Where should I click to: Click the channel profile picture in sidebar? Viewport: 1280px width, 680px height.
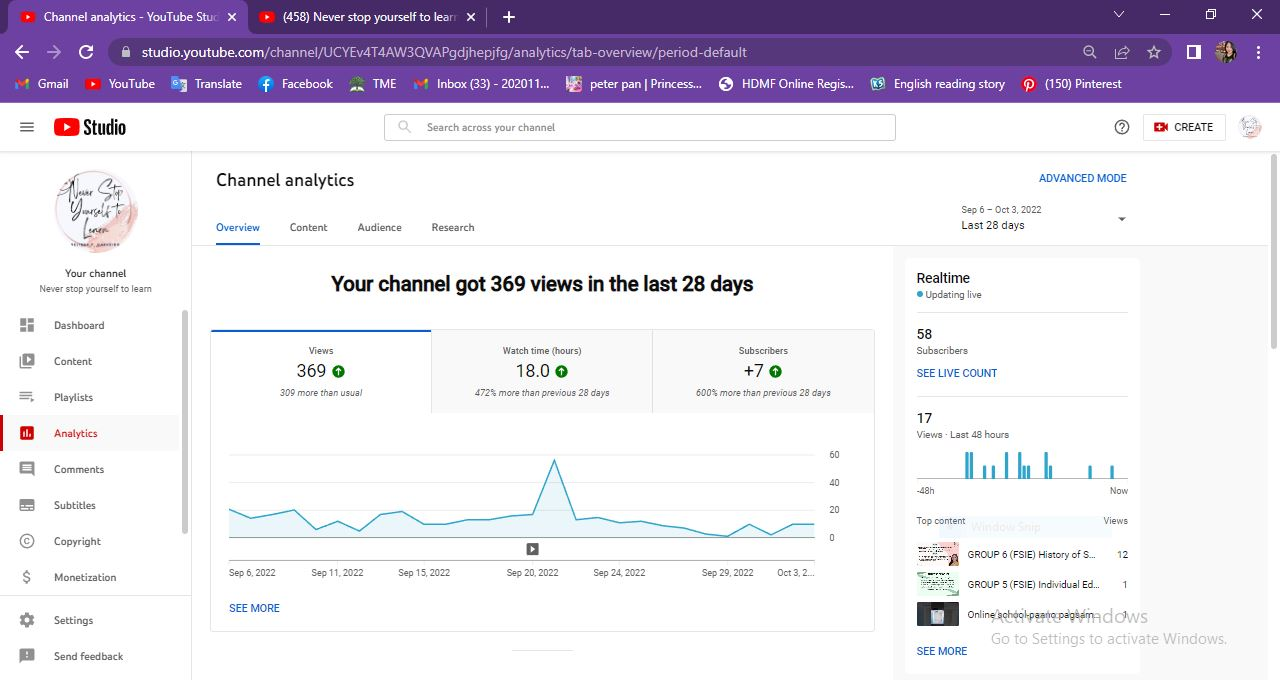(96, 211)
